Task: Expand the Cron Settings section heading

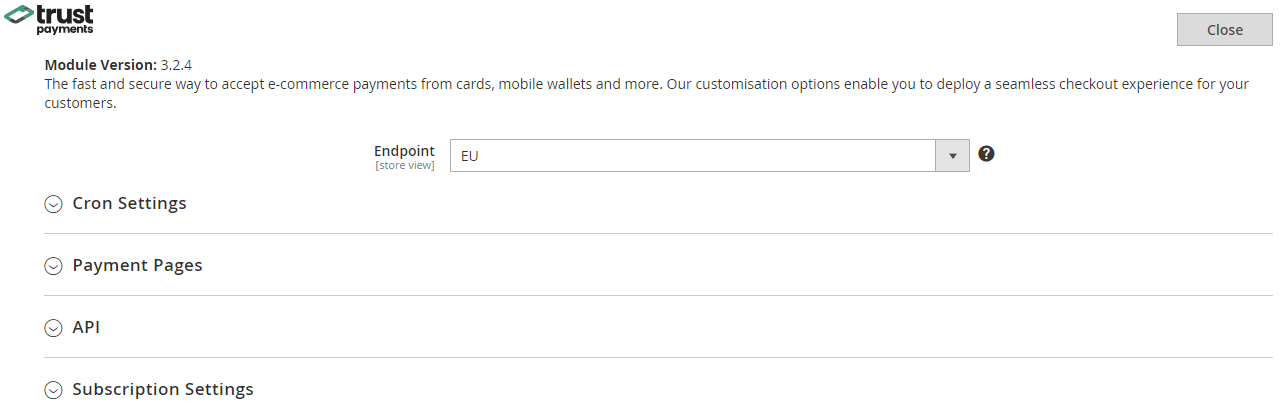Action: tap(129, 204)
